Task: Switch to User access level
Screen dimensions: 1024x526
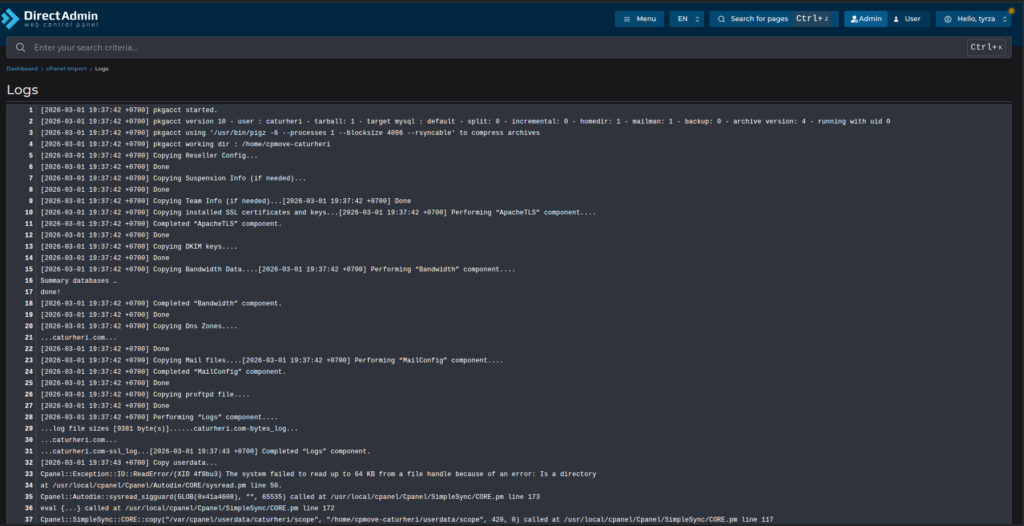Action: coord(907,19)
